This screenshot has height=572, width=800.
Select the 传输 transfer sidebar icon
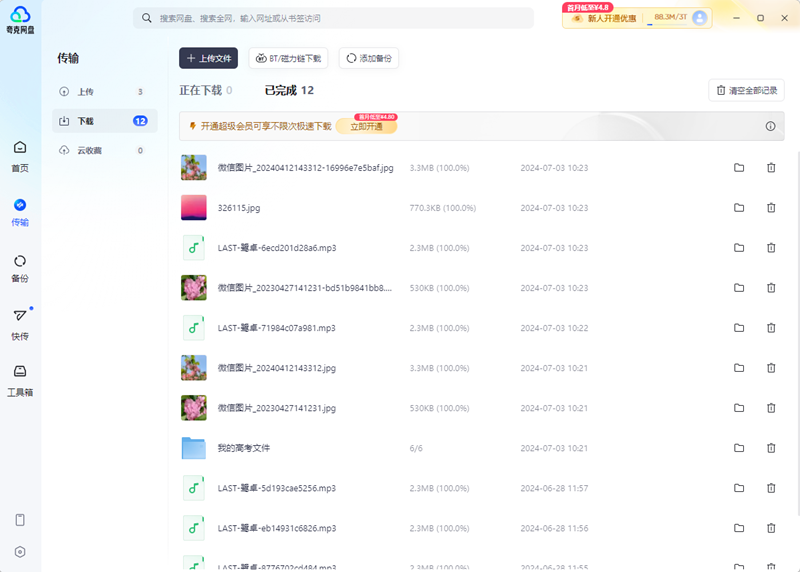(x=20, y=212)
